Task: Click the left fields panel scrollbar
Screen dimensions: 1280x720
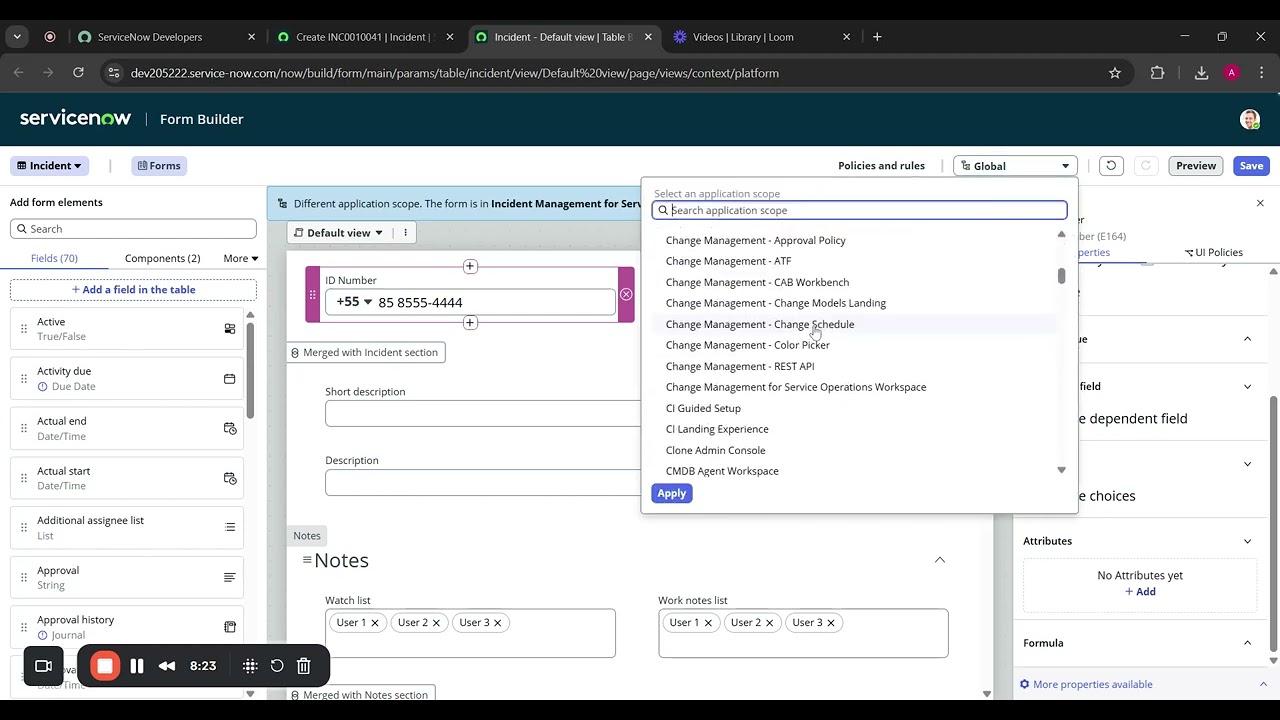Action: 250,370
